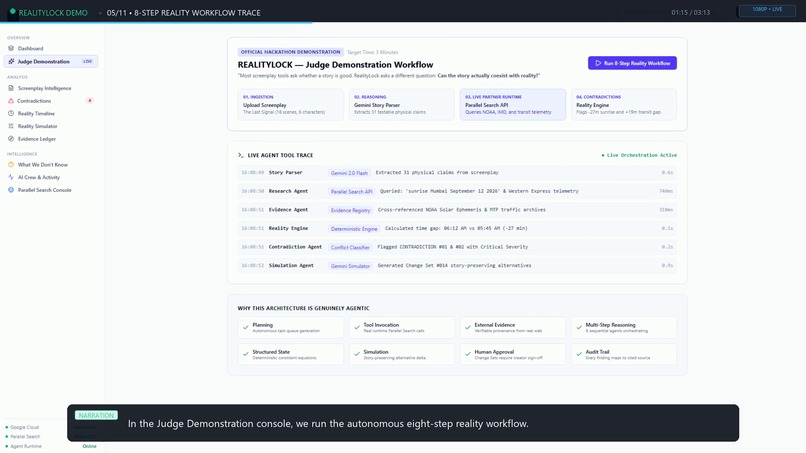Click the Evidence Registry tag
The height and width of the screenshot is (453, 806).
[351, 210]
